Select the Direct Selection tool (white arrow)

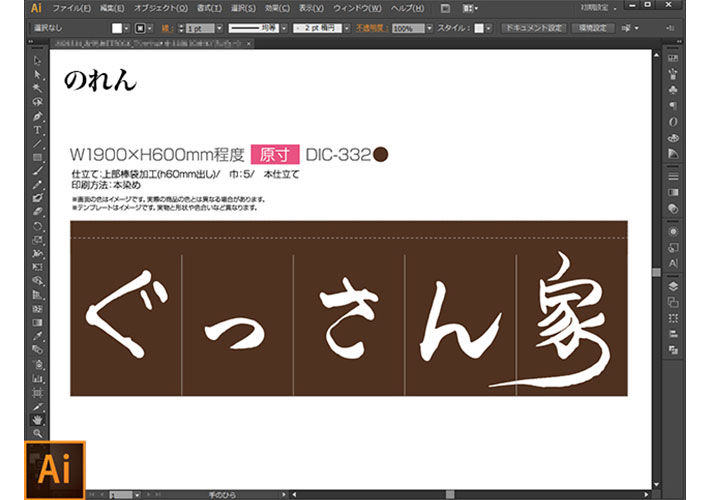[x=37, y=74]
